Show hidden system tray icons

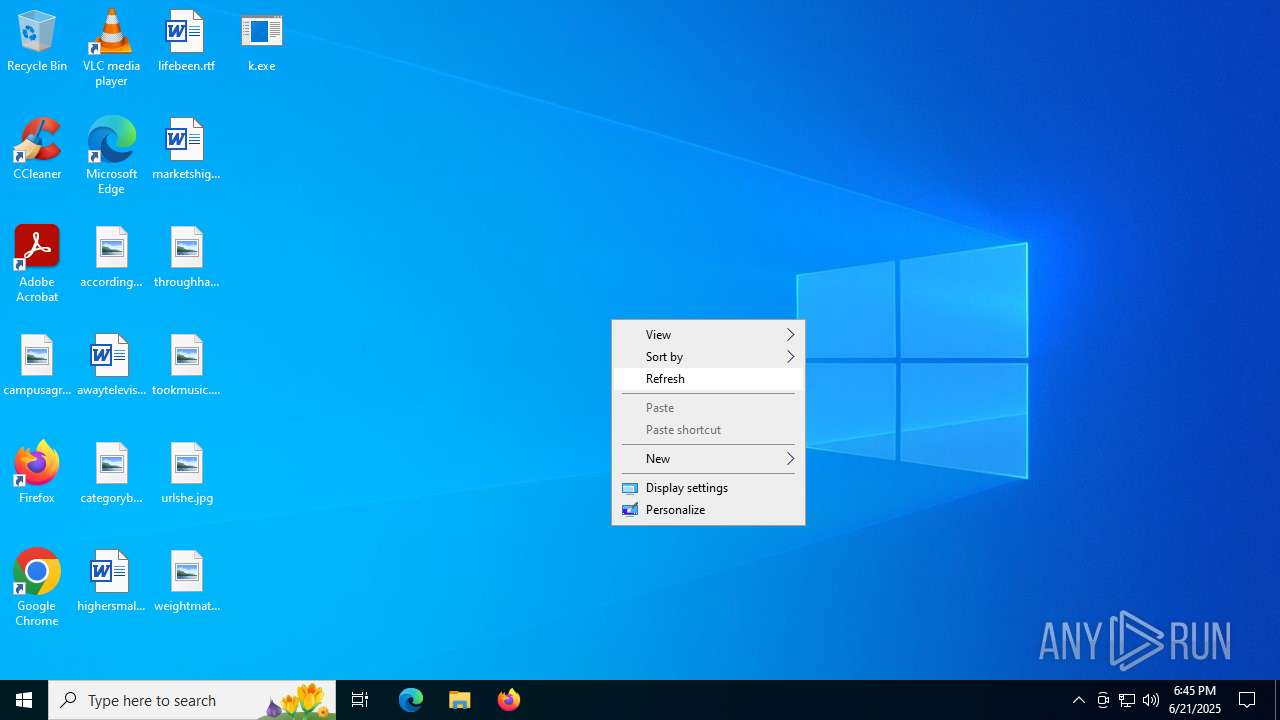pyautogui.click(x=1078, y=700)
